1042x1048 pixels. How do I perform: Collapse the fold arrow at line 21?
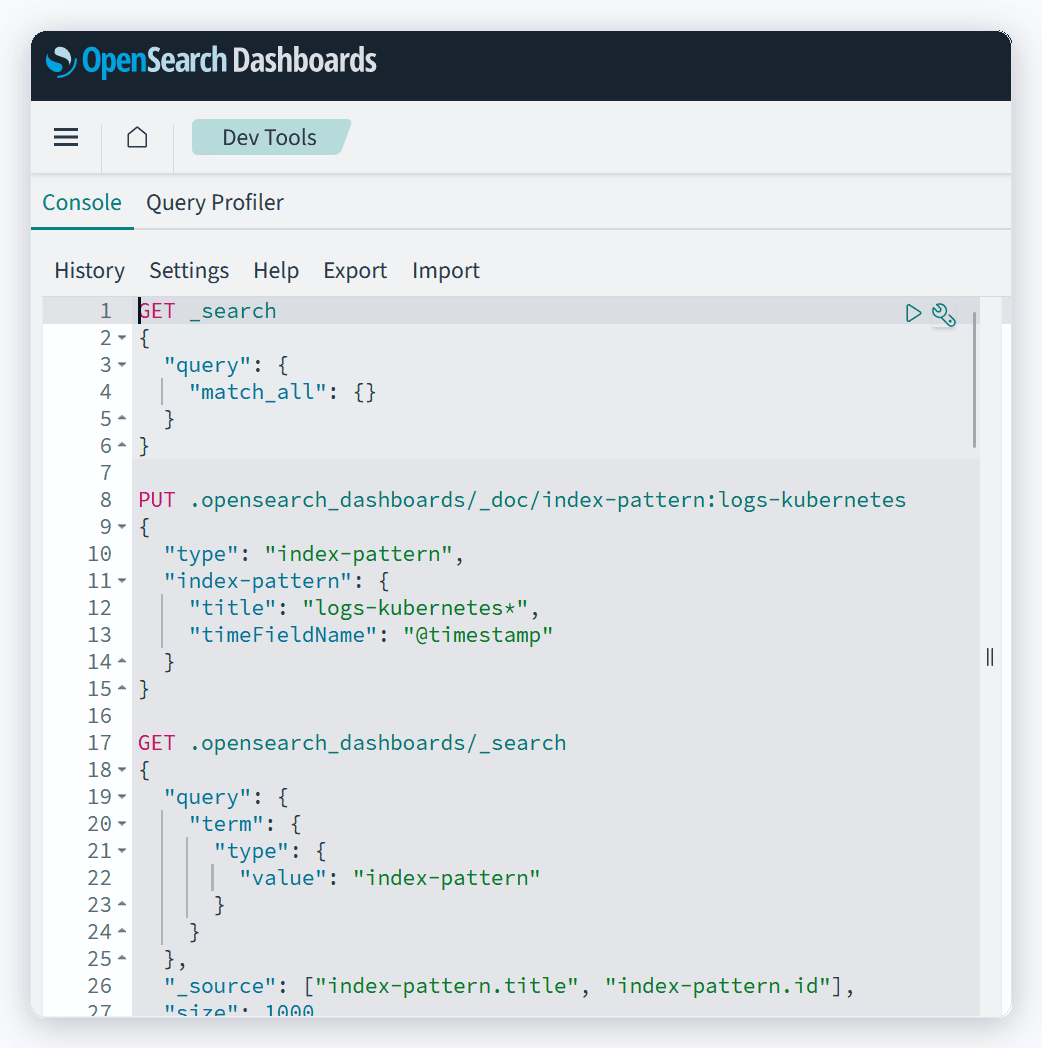(x=122, y=851)
